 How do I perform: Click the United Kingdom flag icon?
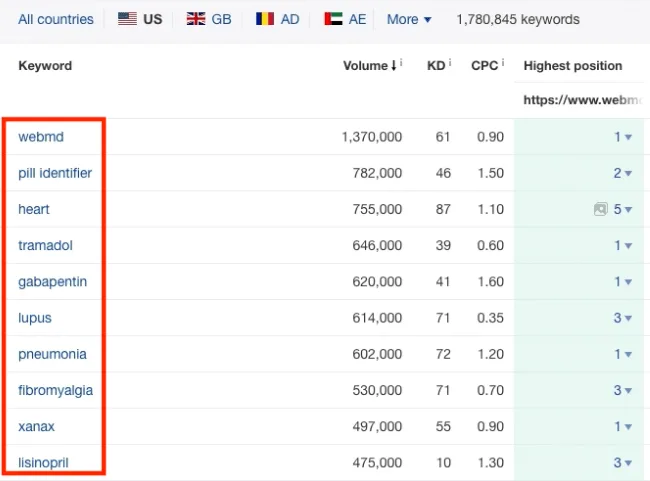(x=196, y=19)
